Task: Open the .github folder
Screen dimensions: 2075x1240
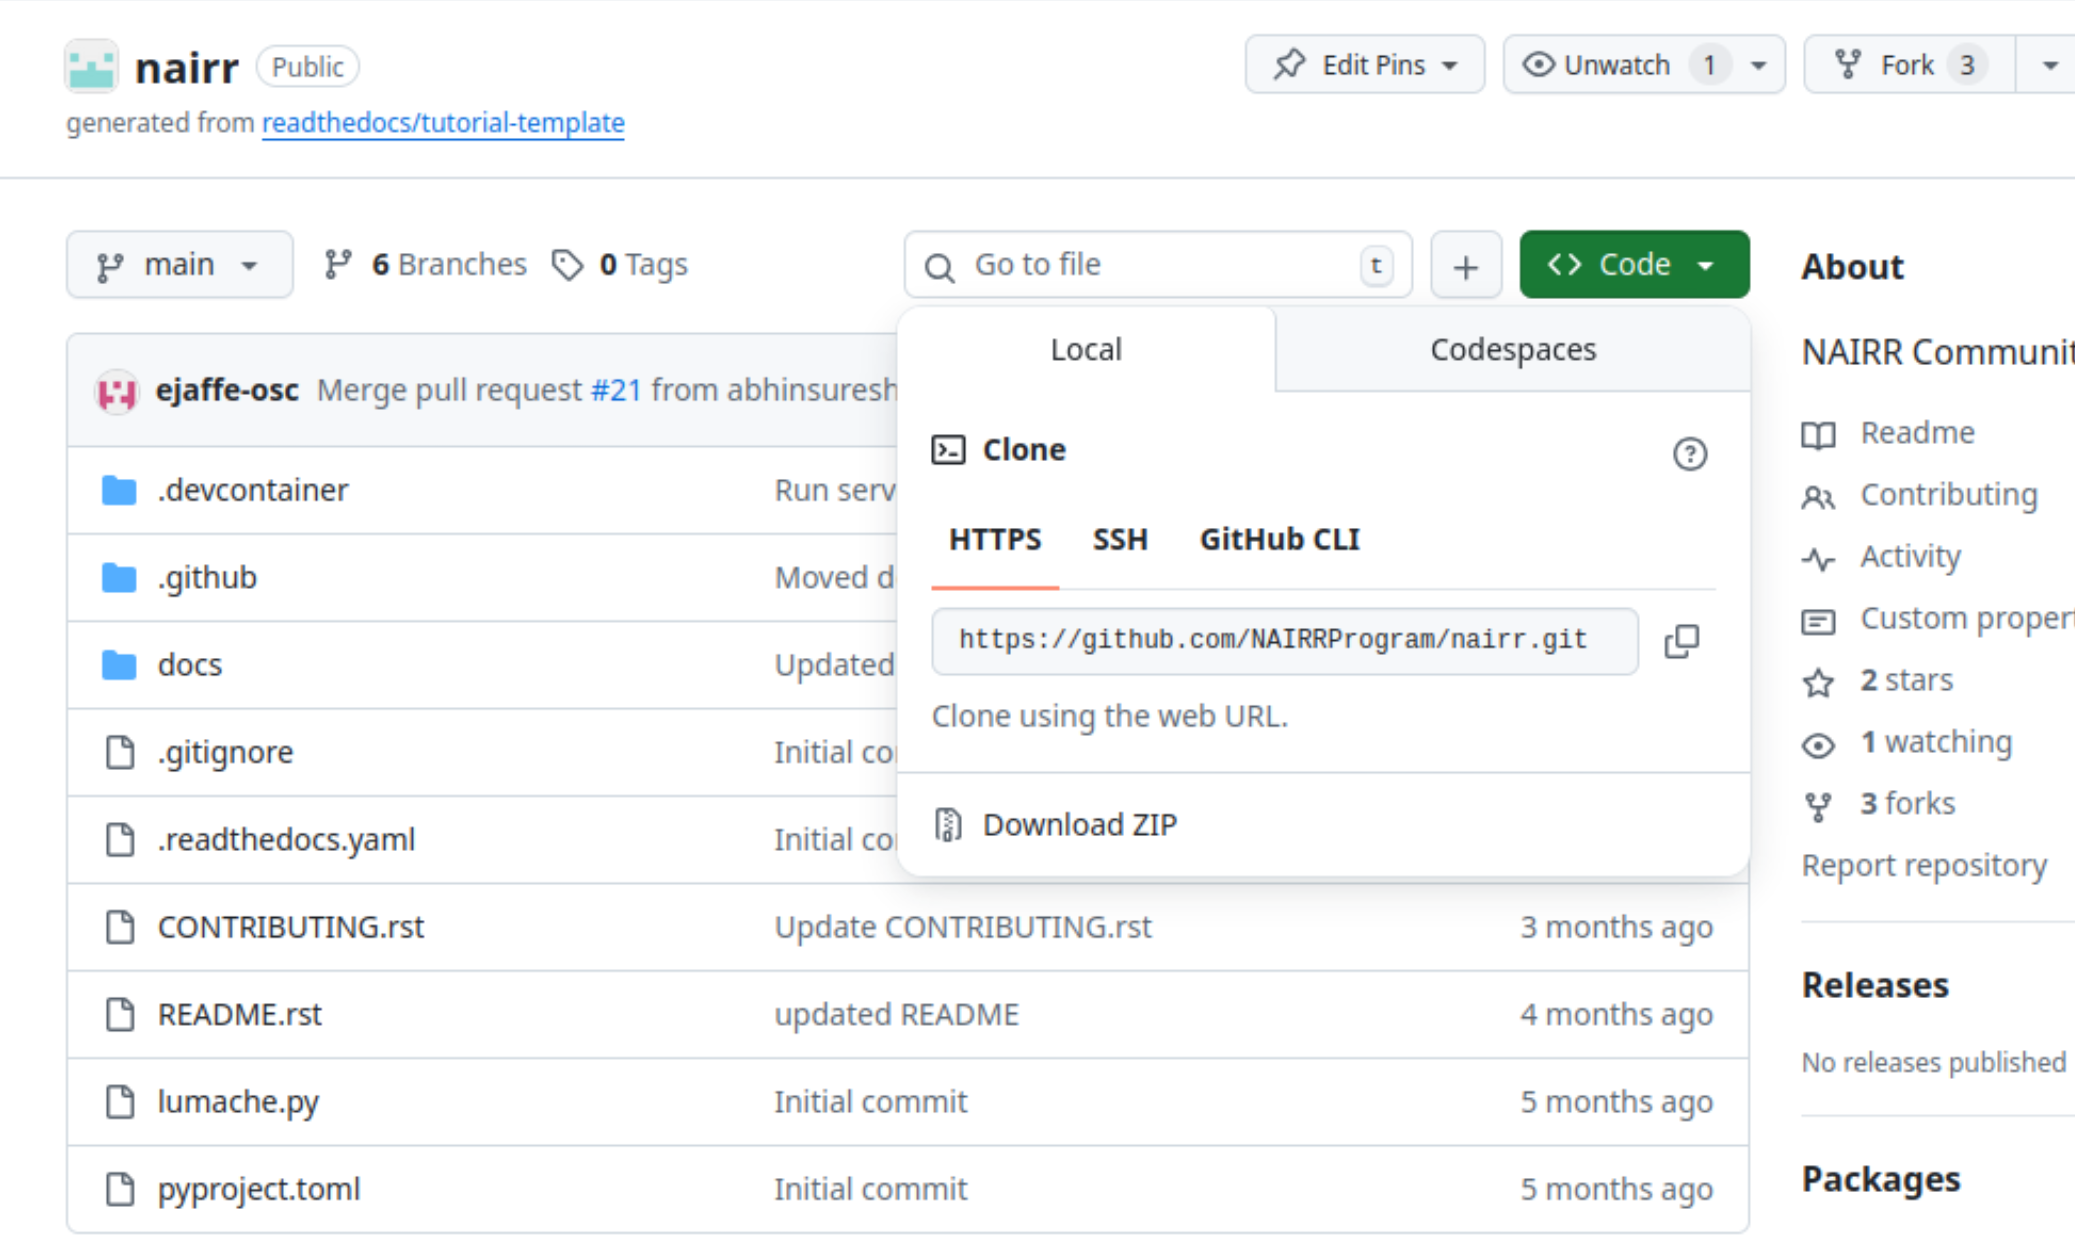Action: [207, 578]
